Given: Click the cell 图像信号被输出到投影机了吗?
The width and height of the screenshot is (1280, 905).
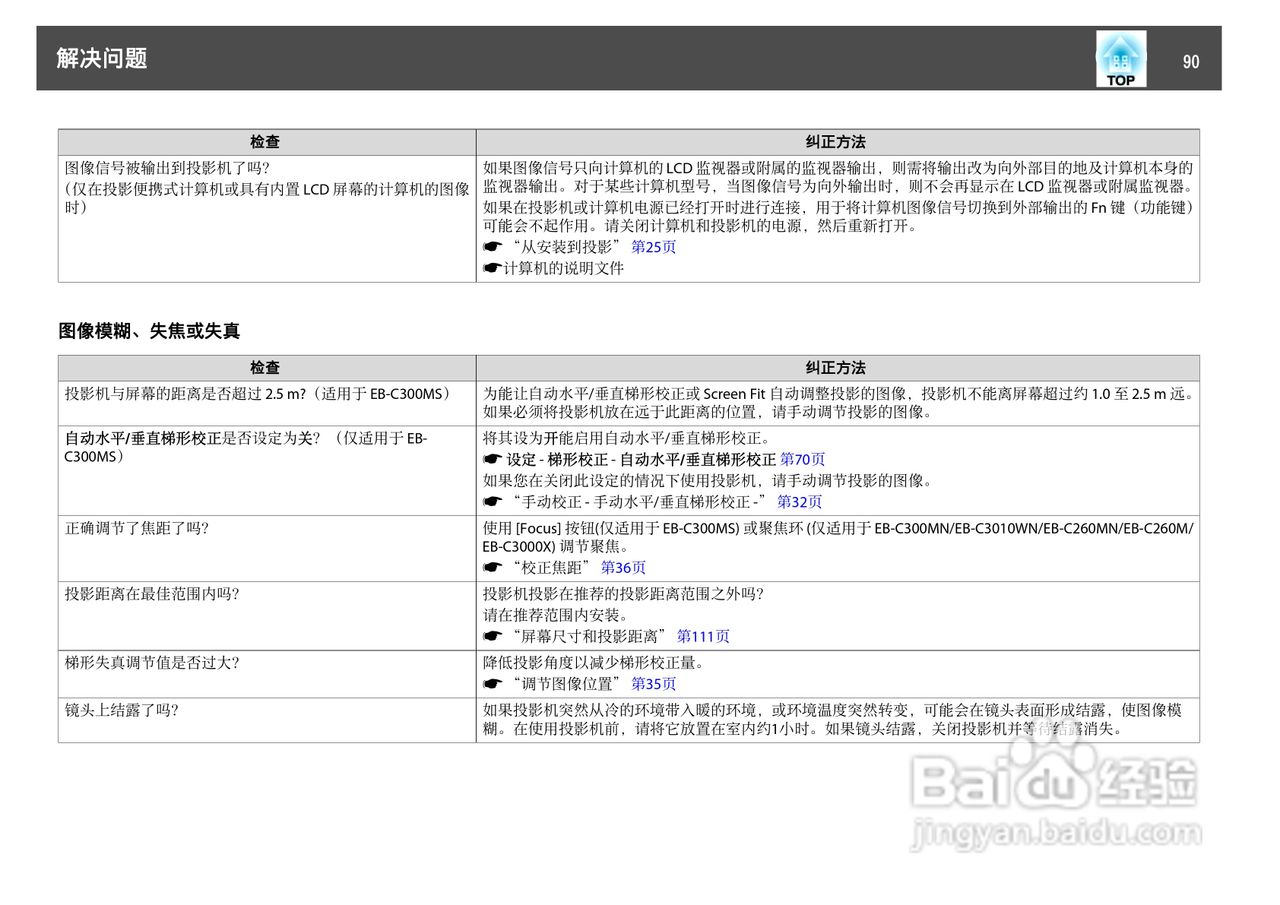Looking at the screenshot, I should (267, 219).
